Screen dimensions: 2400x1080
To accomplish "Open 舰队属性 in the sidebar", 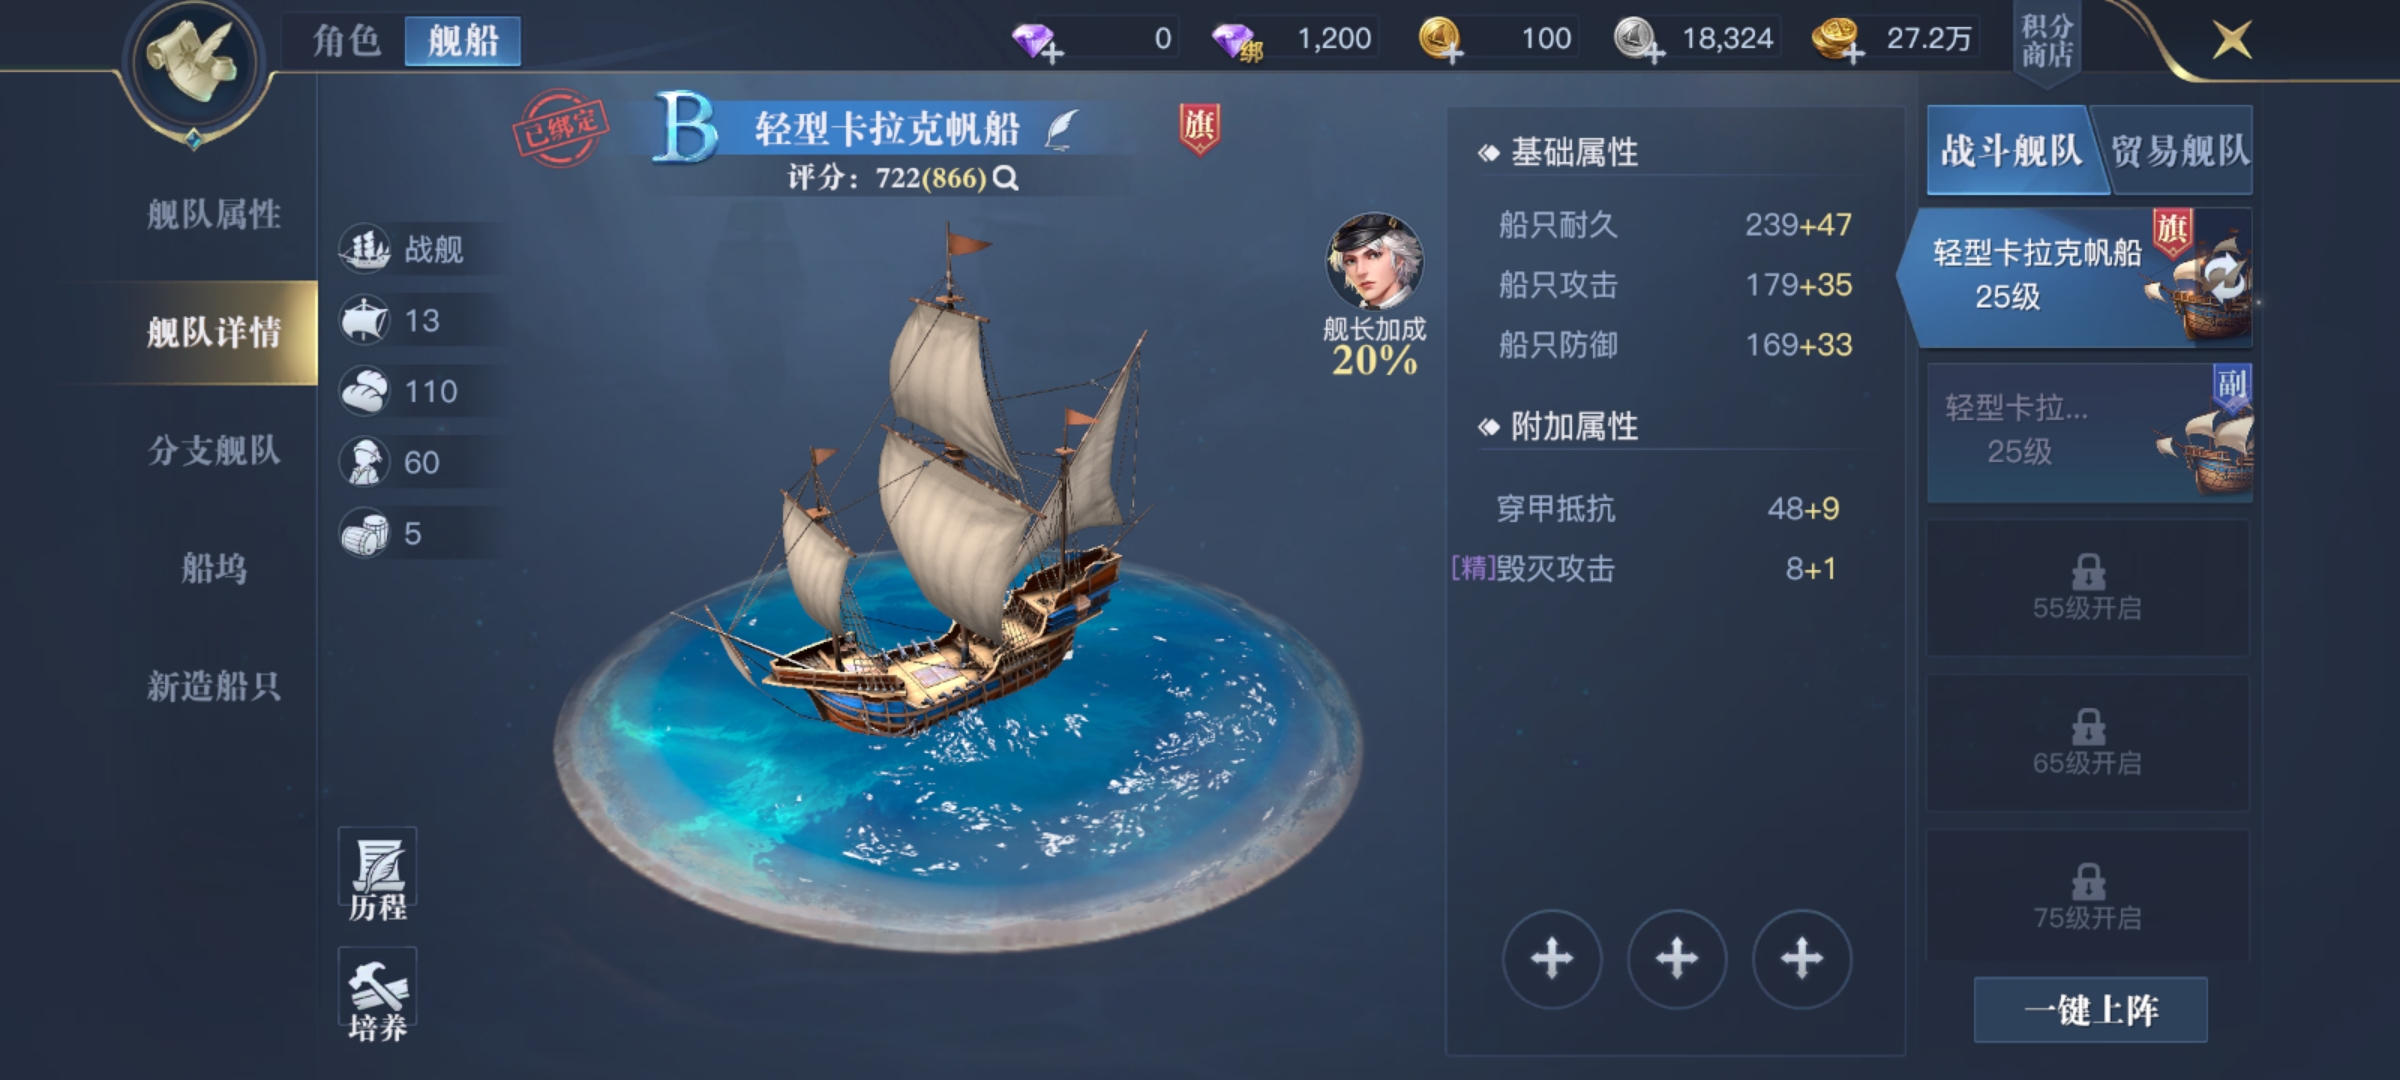I will point(213,214).
